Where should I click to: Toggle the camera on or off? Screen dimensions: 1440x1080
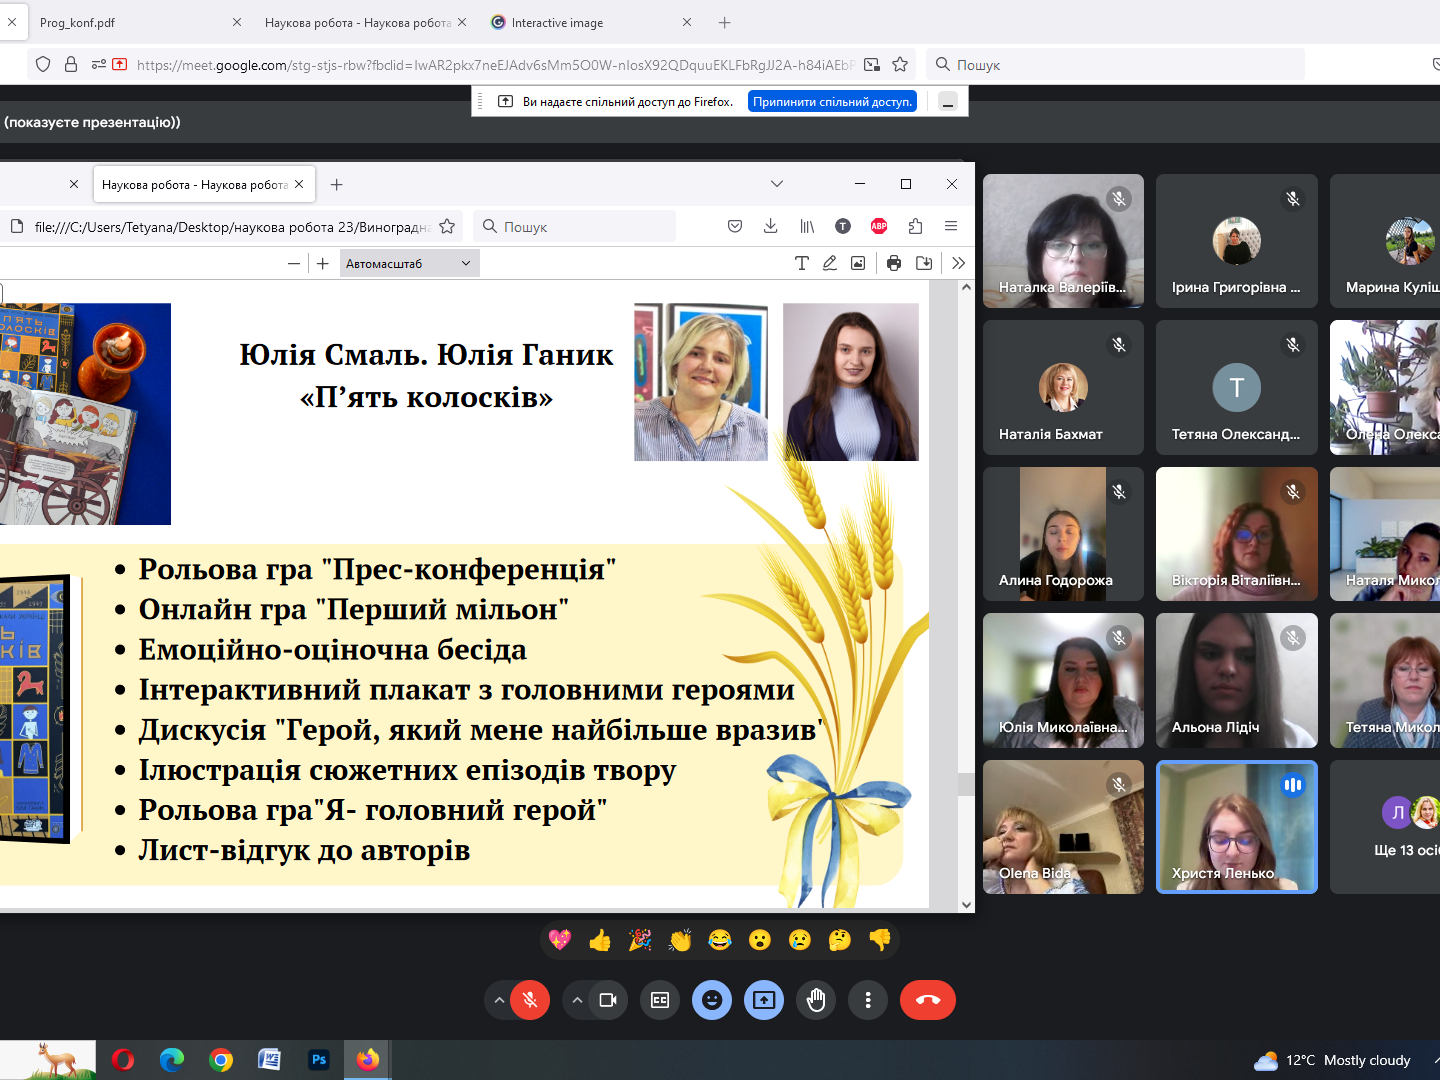pyautogui.click(x=608, y=1000)
